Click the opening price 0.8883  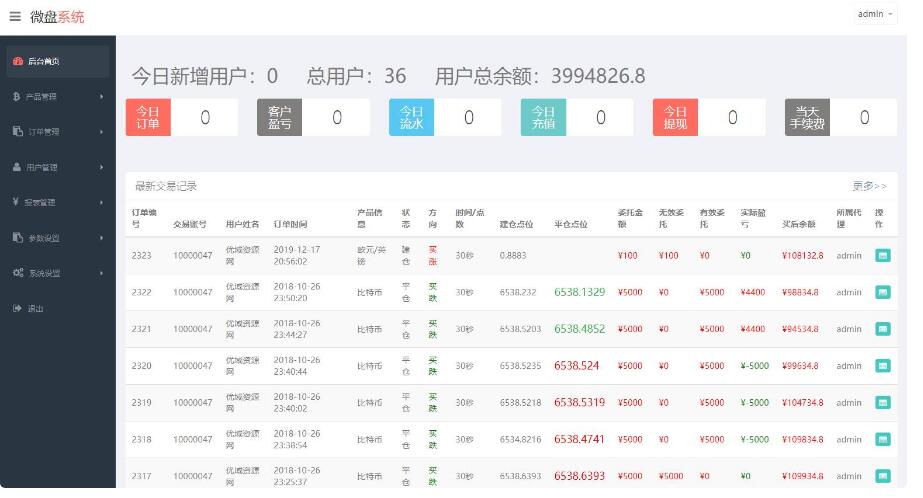(x=513, y=255)
